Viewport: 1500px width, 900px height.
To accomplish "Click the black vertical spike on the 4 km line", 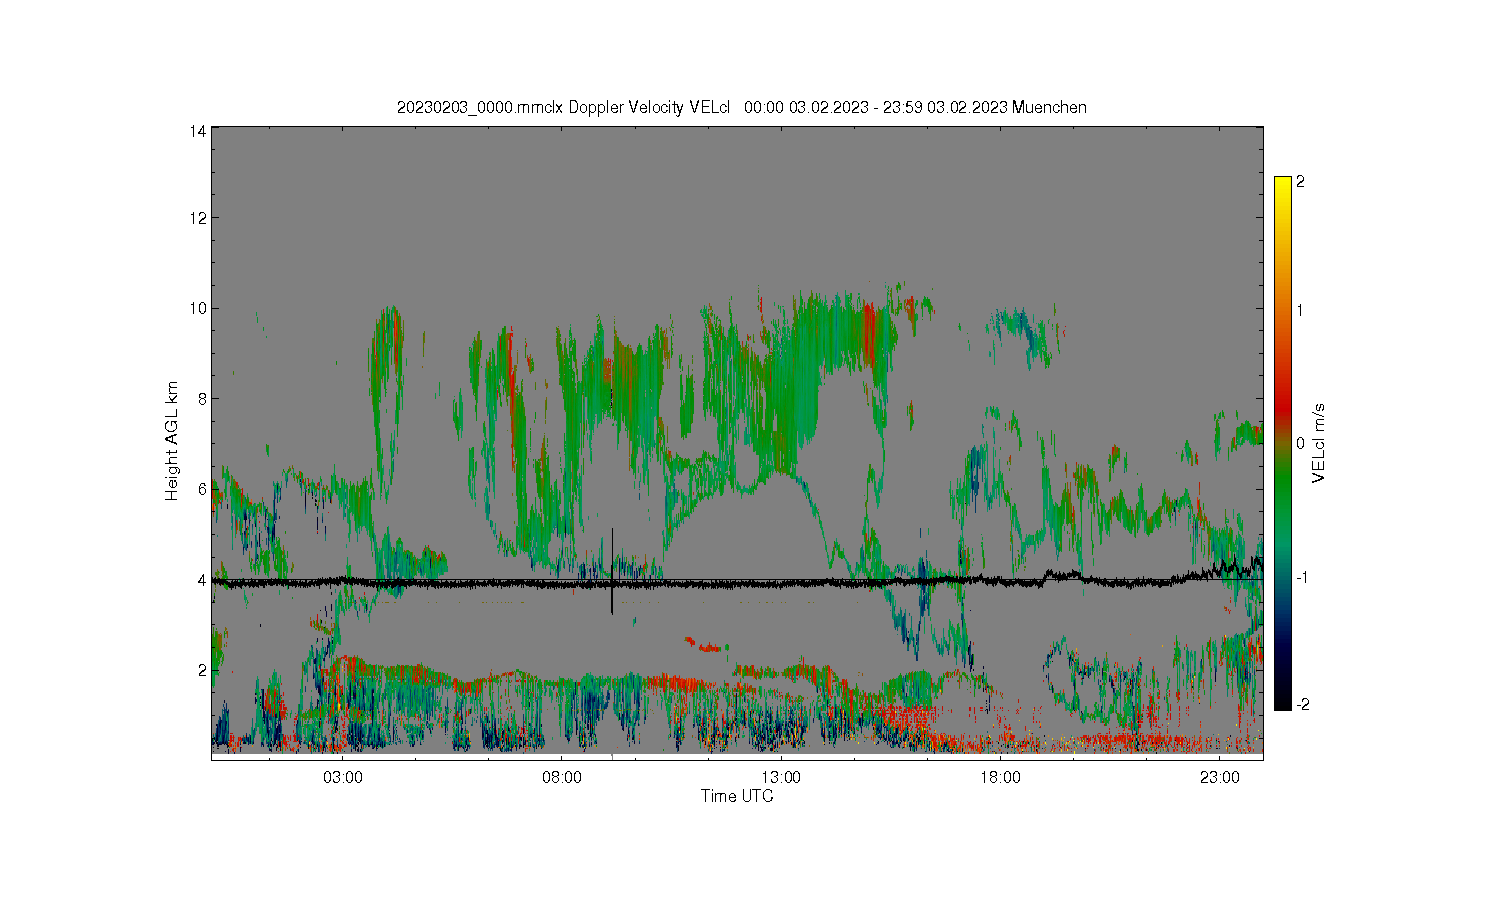I will pos(612,572).
